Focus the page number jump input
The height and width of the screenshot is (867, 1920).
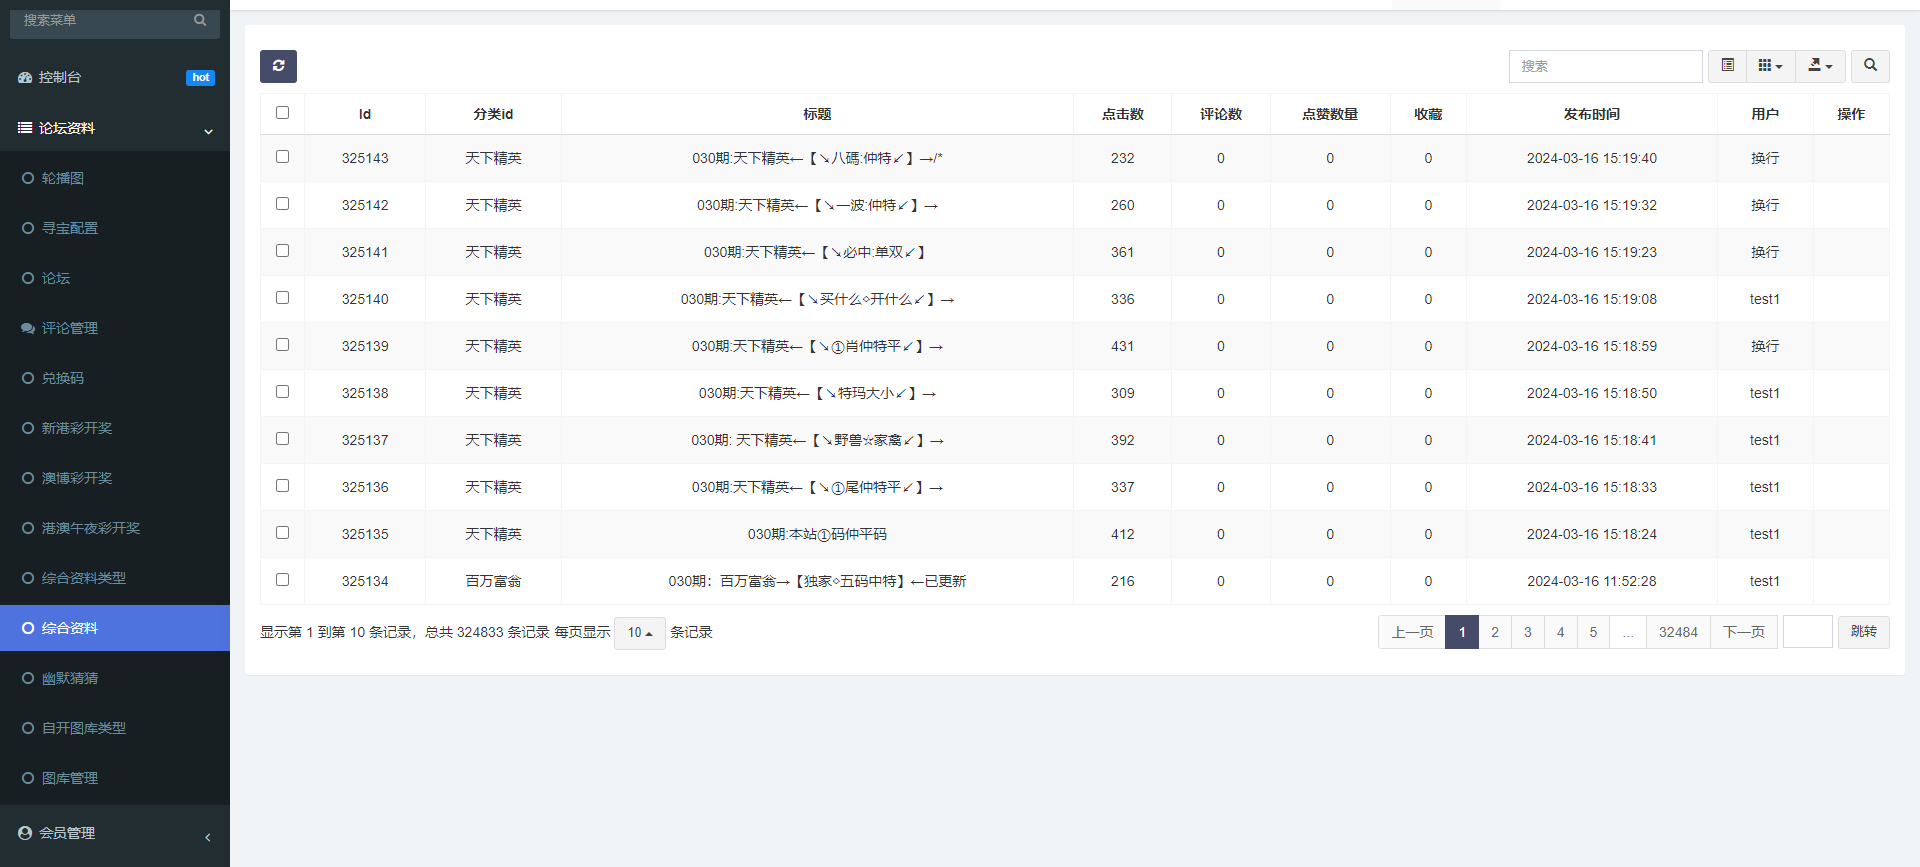pyautogui.click(x=1808, y=632)
